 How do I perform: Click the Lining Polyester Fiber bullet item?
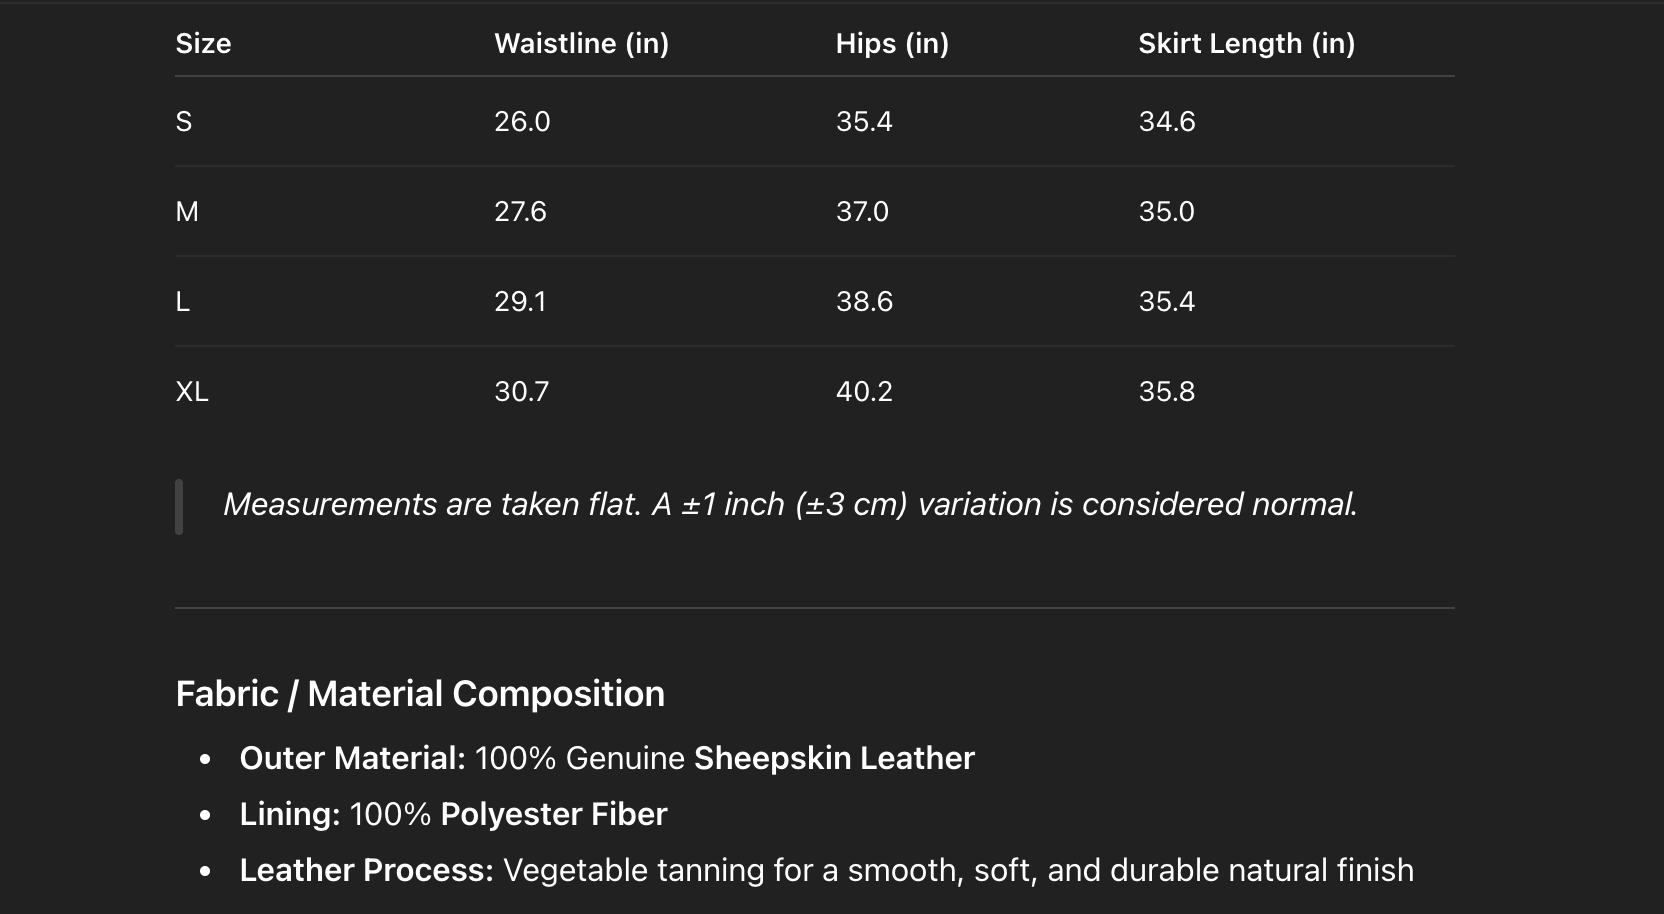click(x=453, y=814)
